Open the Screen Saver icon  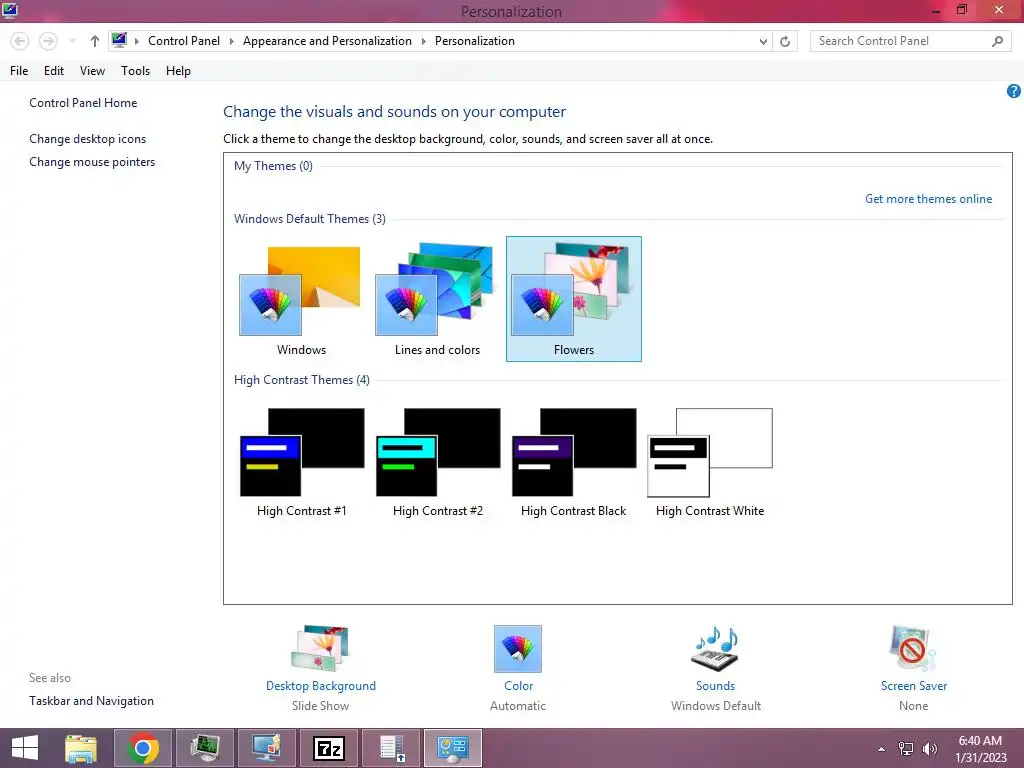[x=913, y=648]
